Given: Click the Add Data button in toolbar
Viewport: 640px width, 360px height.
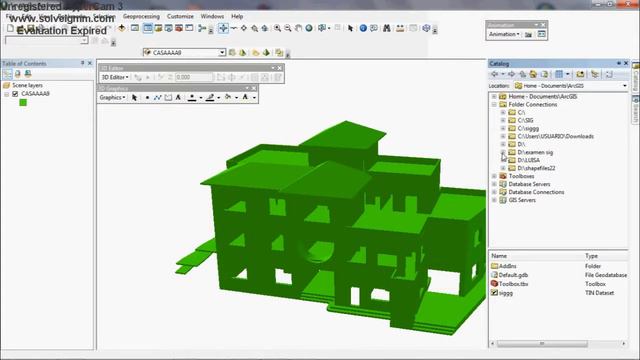Looking at the screenshot, I should pos(122,28).
